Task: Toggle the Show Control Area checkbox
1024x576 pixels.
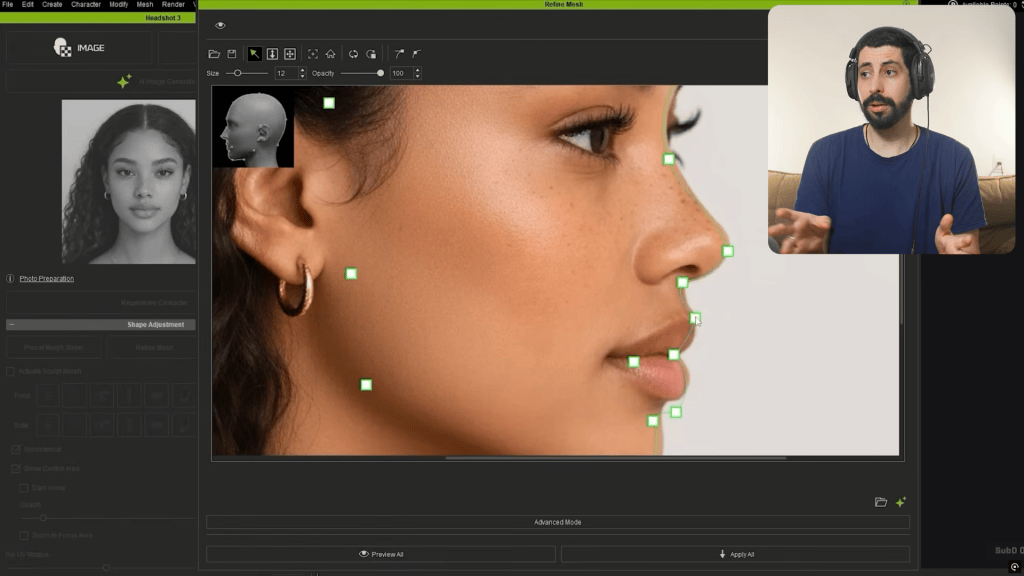Action: click(x=16, y=468)
